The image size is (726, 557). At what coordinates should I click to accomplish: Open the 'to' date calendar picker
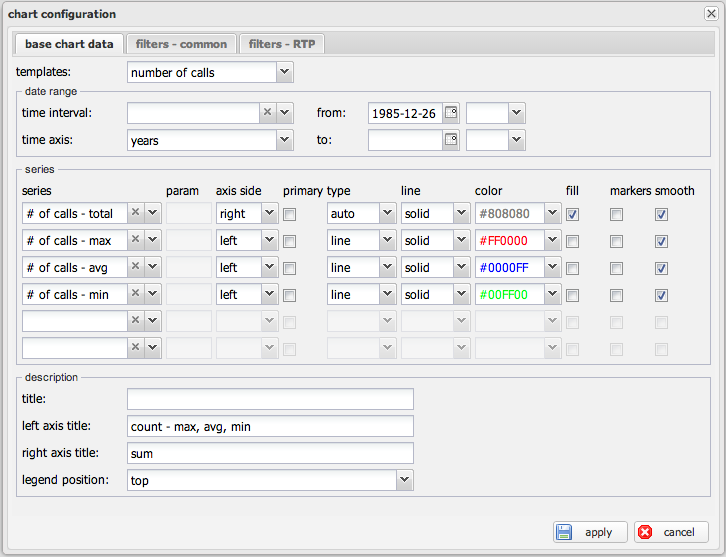[451, 140]
